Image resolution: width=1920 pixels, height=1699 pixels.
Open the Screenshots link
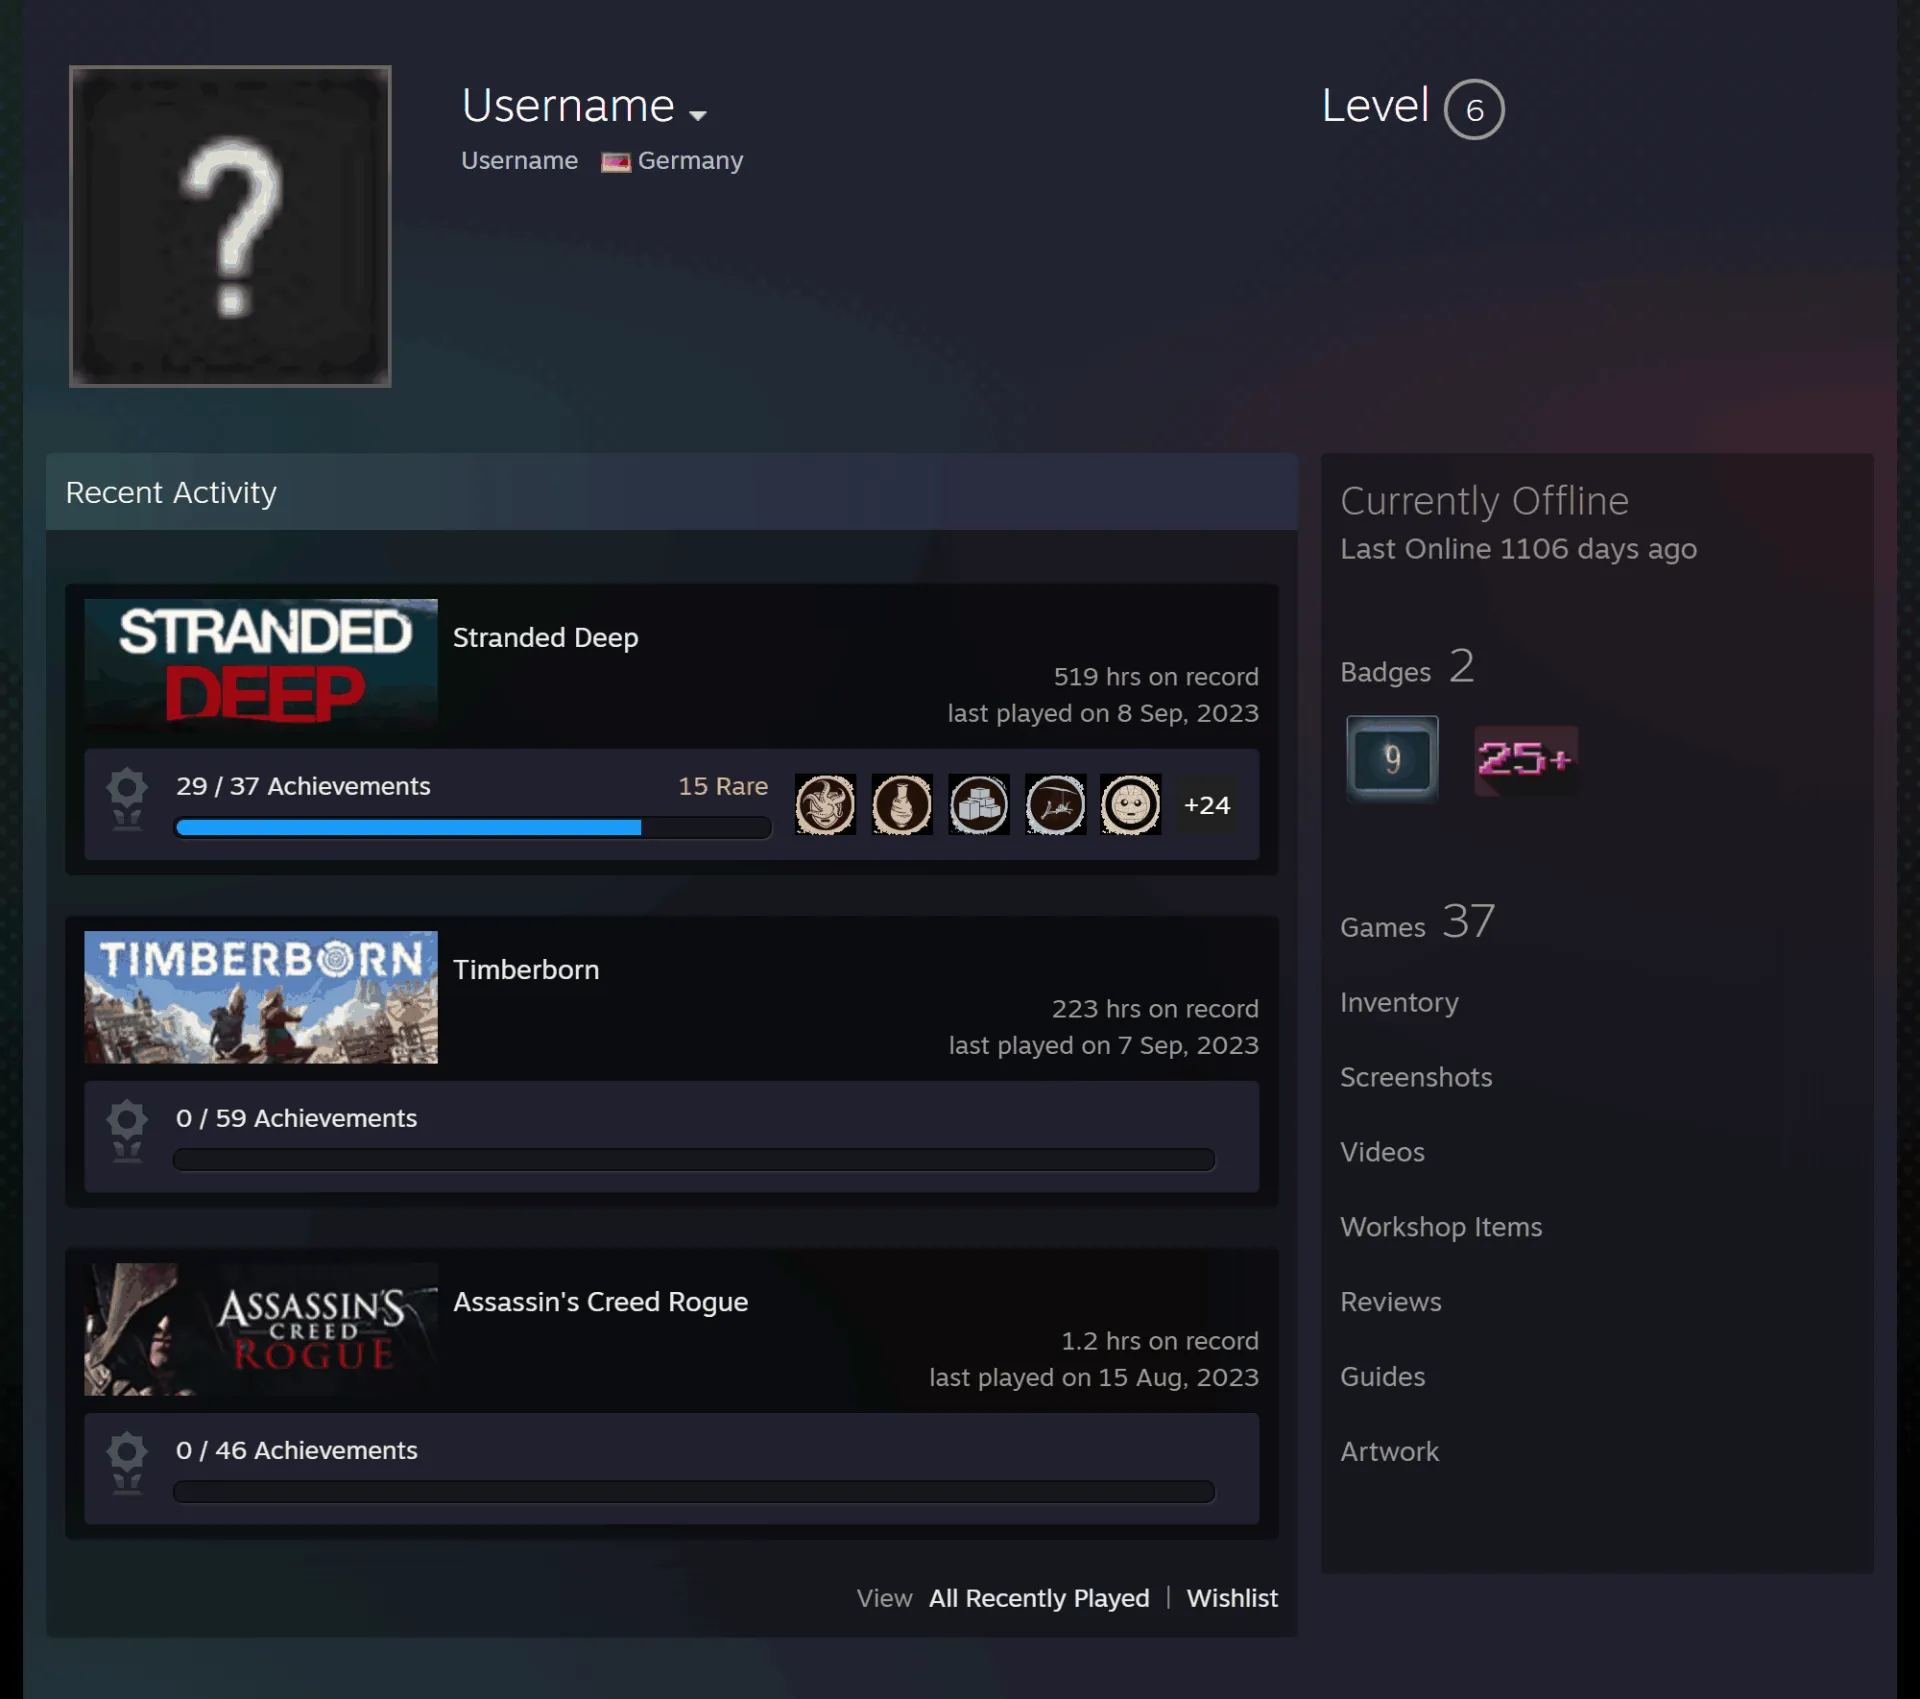pos(1416,1077)
